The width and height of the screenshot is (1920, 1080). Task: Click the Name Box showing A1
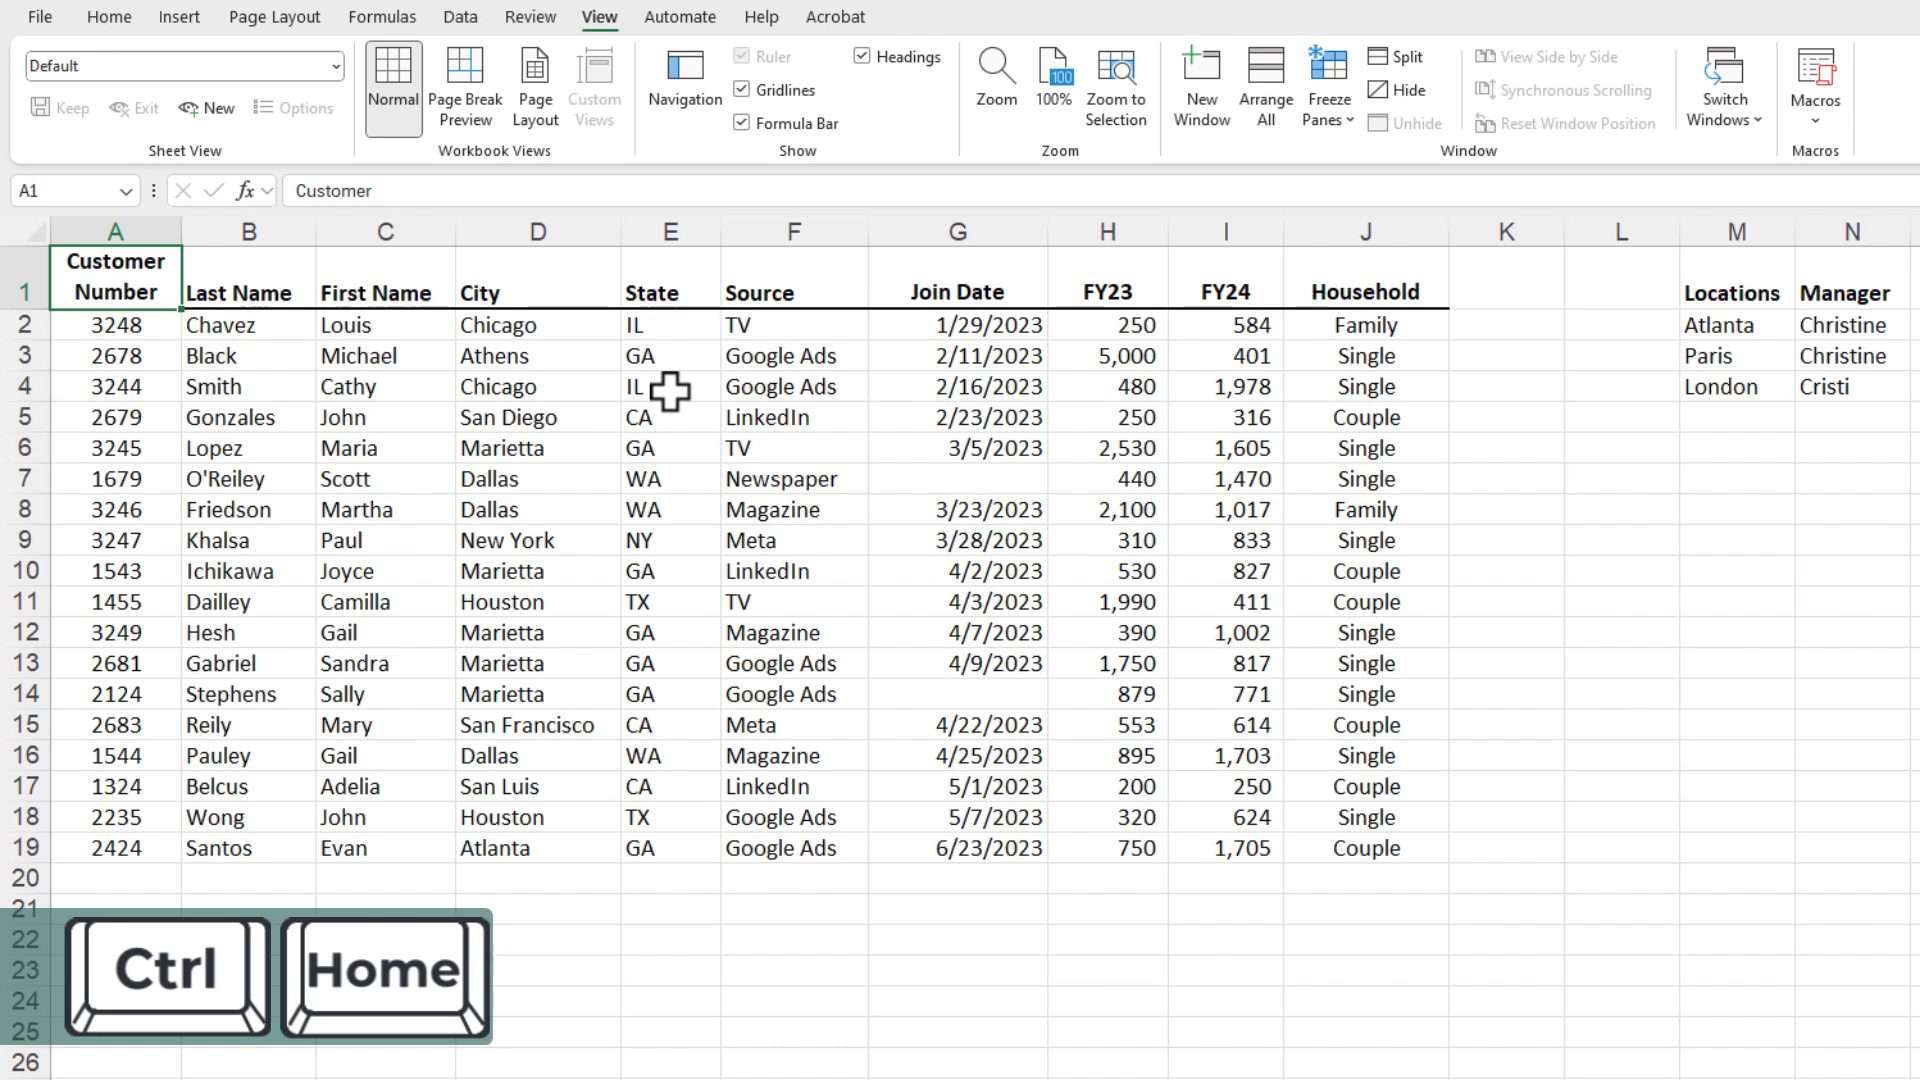click(x=65, y=191)
